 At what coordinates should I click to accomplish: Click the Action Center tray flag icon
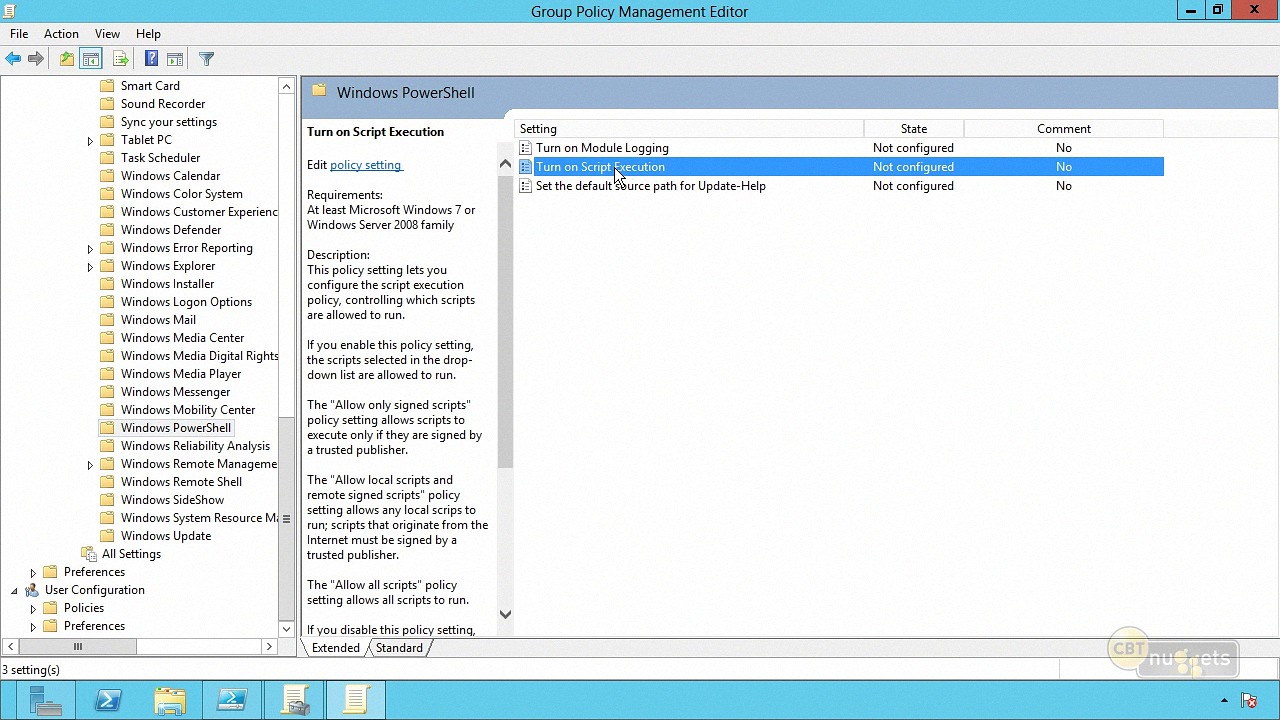coord(1249,700)
